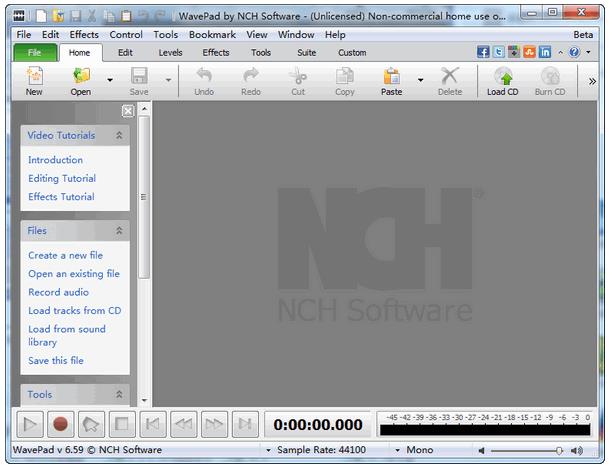Click the green File ribbon tab
Screen dimensions: 609x469
click(35, 52)
